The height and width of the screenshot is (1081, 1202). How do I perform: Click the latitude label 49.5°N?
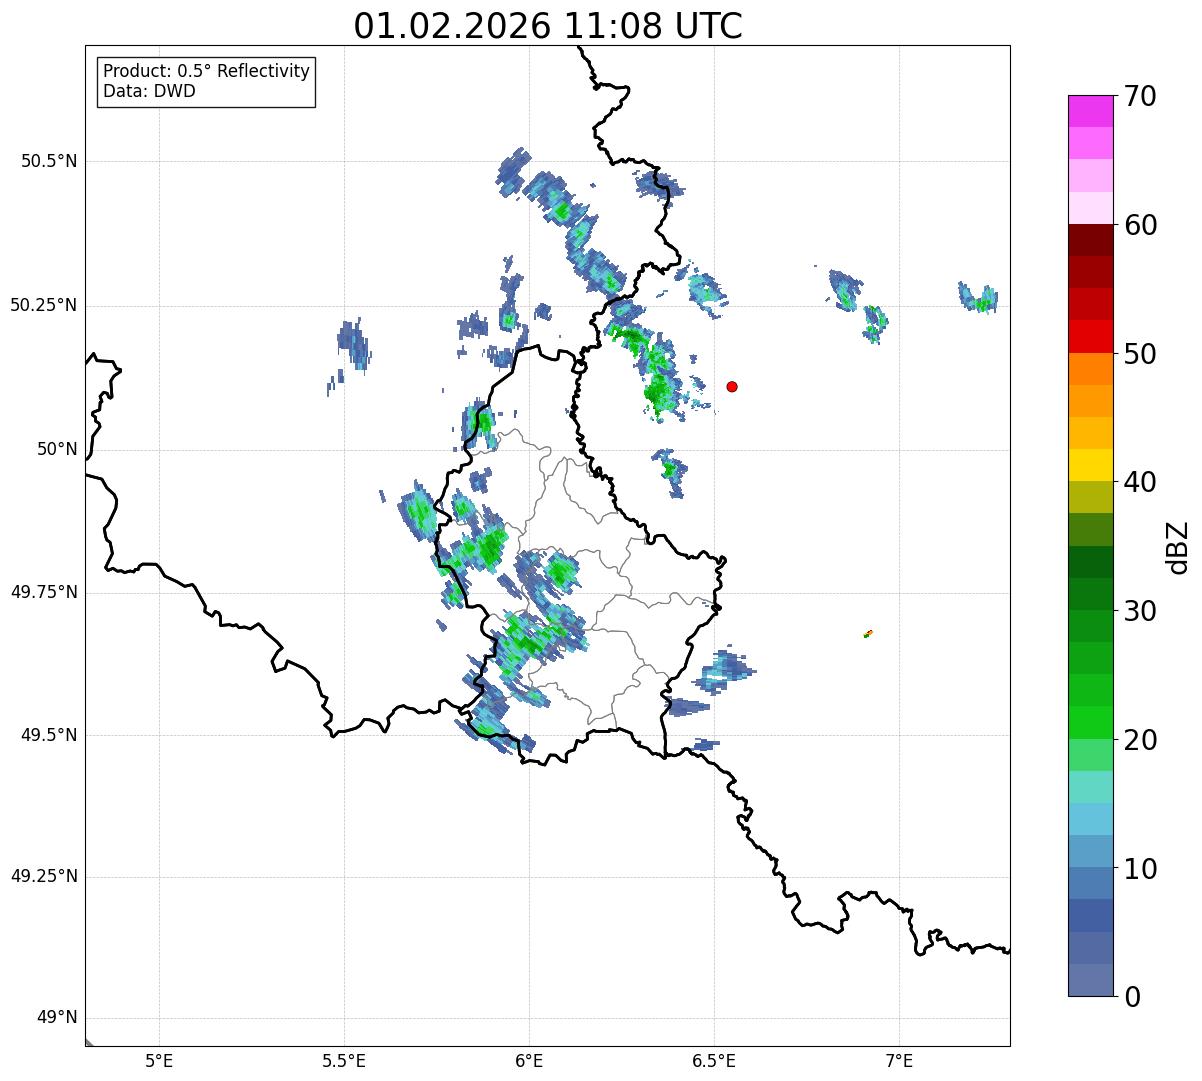point(49,735)
